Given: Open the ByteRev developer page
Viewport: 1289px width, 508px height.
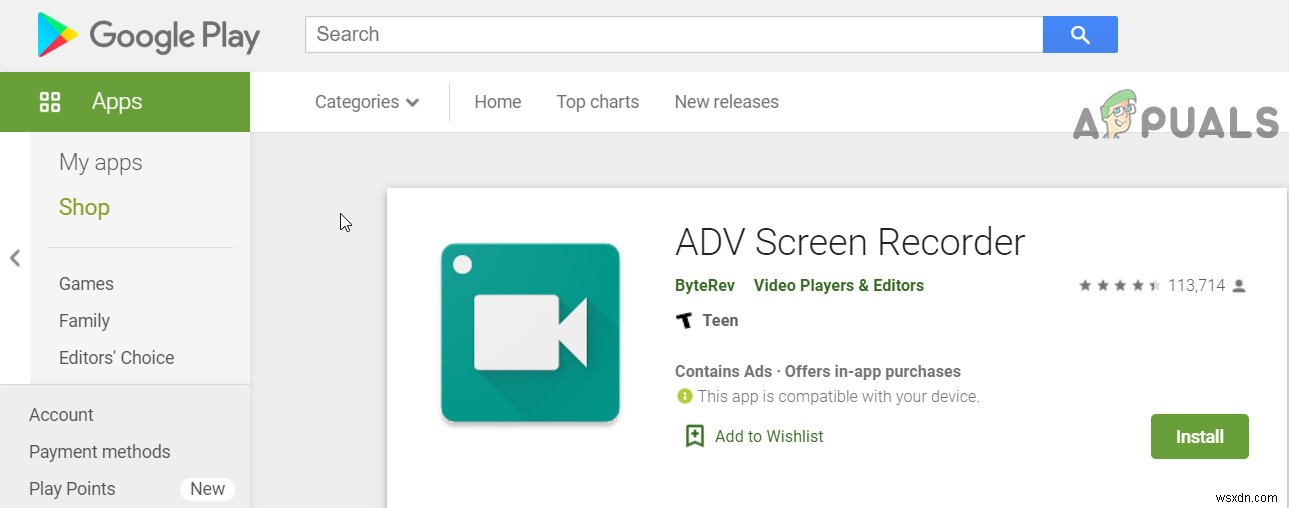Looking at the screenshot, I should (x=705, y=285).
